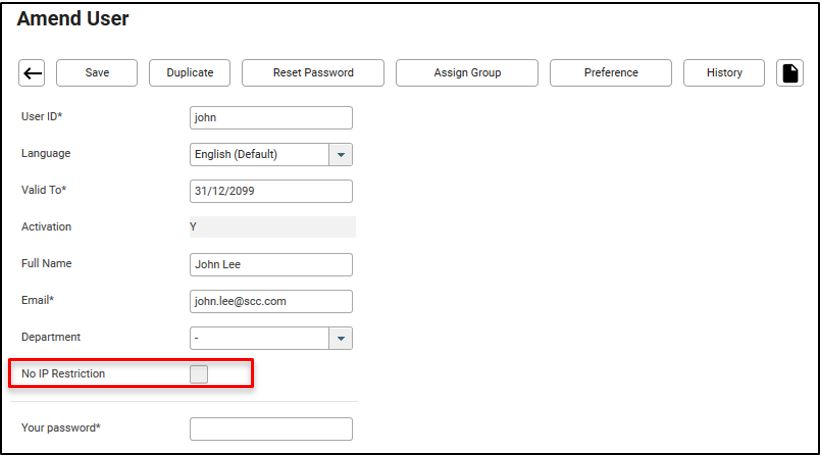Viewport: 821px width, 457px height.
Task: Expand the Language dropdown arrow
Action: (x=341, y=155)
